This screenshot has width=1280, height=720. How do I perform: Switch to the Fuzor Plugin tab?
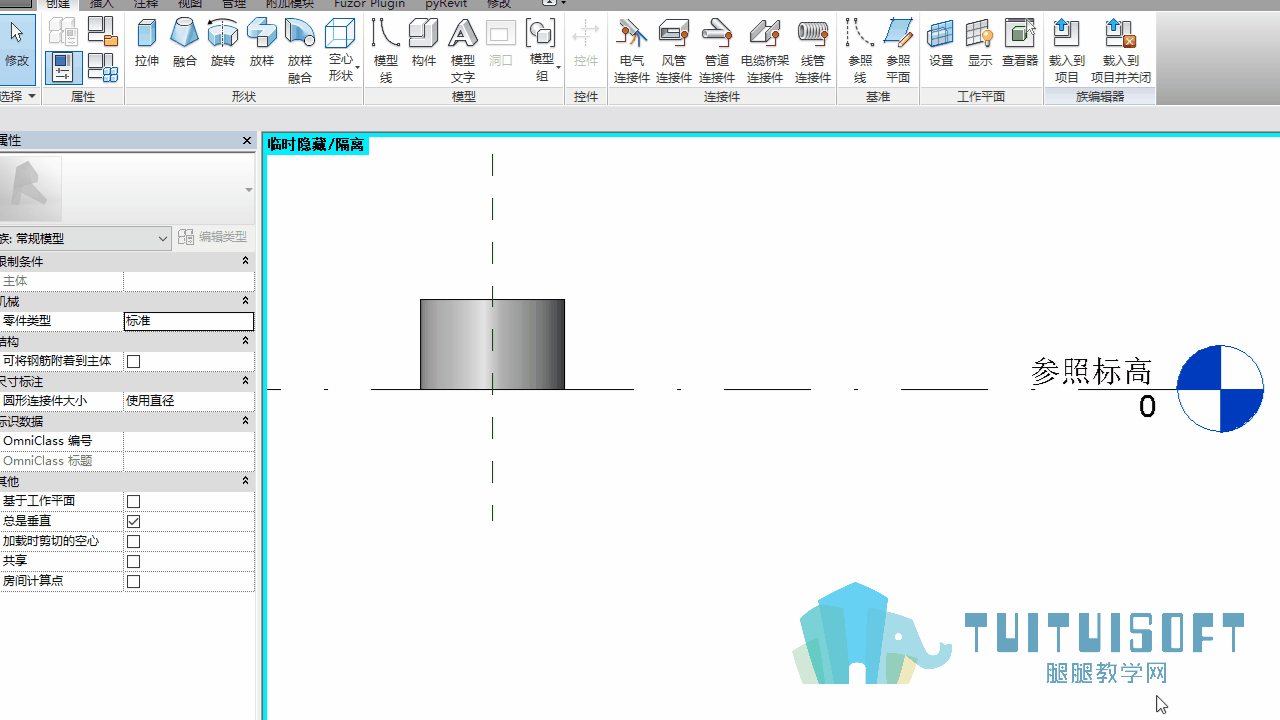coord(370,4)
